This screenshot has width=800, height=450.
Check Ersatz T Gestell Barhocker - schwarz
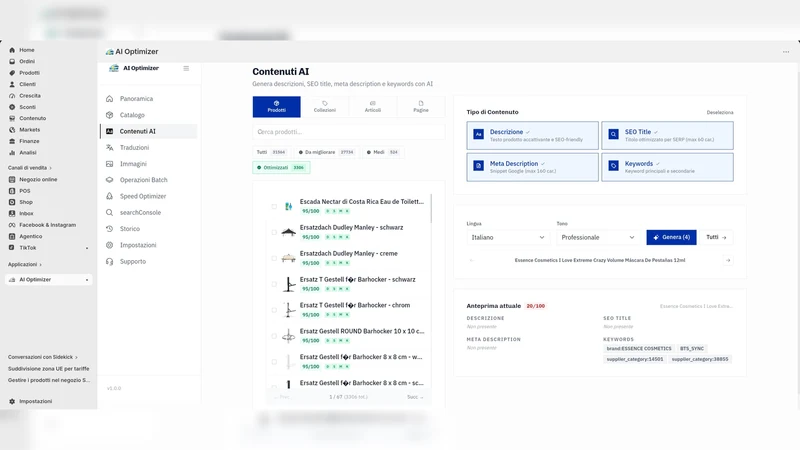tap(274, 284)
